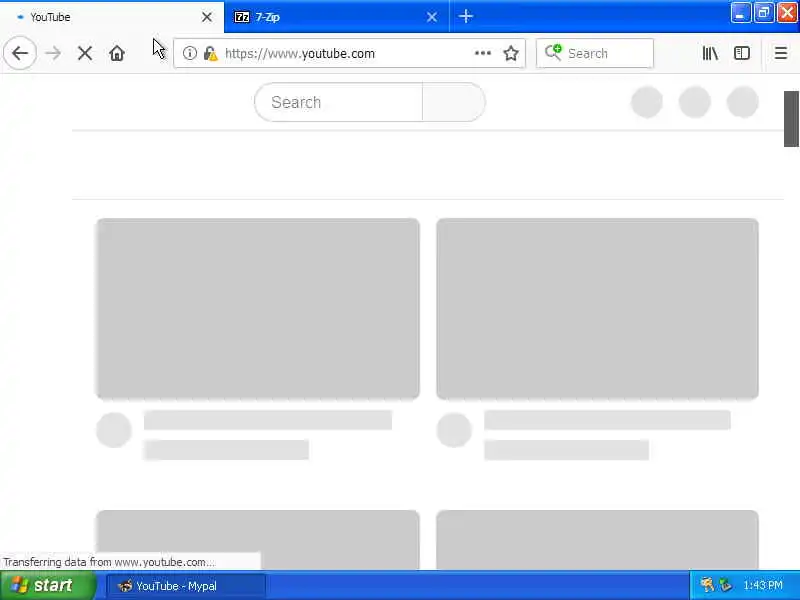Click the YouTube search submit button placeholder
The width and height of the screenshot is (800, 600).
pos(454,102)
